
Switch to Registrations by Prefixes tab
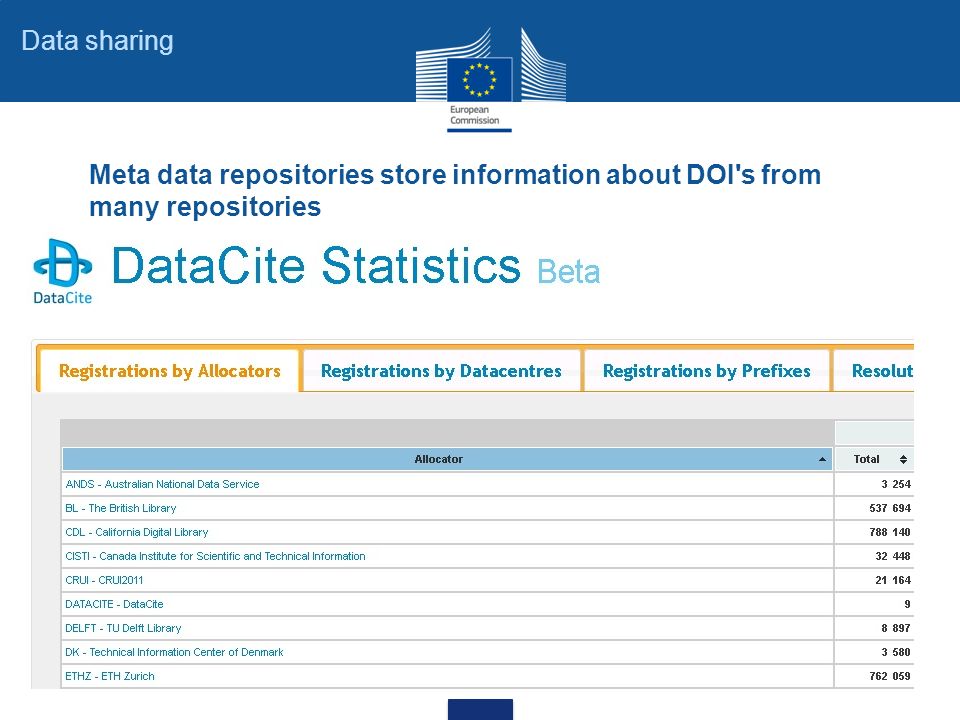click(707, 371)
